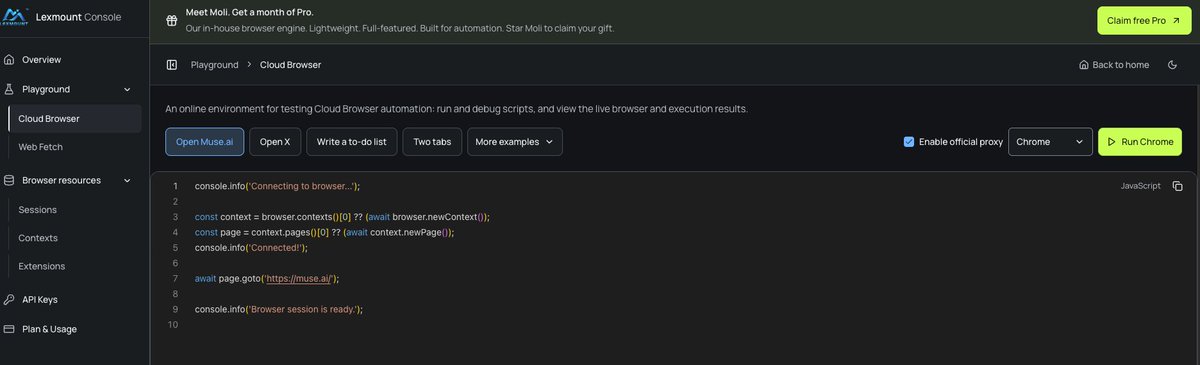Select Write a to-do list example

(x=352, y=142)
